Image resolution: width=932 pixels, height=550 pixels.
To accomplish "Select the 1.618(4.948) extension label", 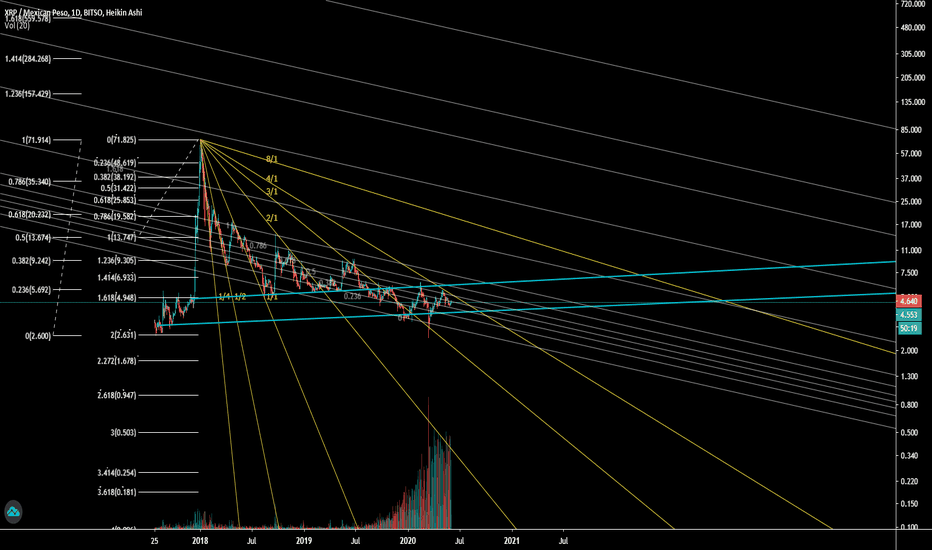I will coord(117,298).
